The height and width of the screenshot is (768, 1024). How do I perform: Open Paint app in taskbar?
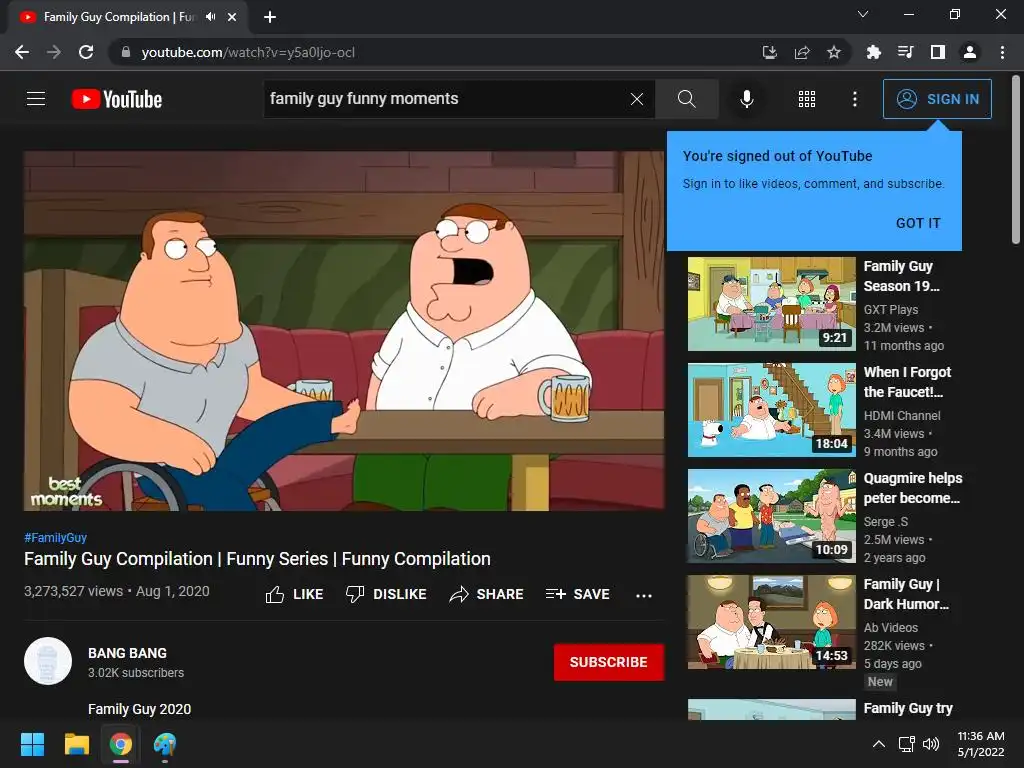(165, 744)
